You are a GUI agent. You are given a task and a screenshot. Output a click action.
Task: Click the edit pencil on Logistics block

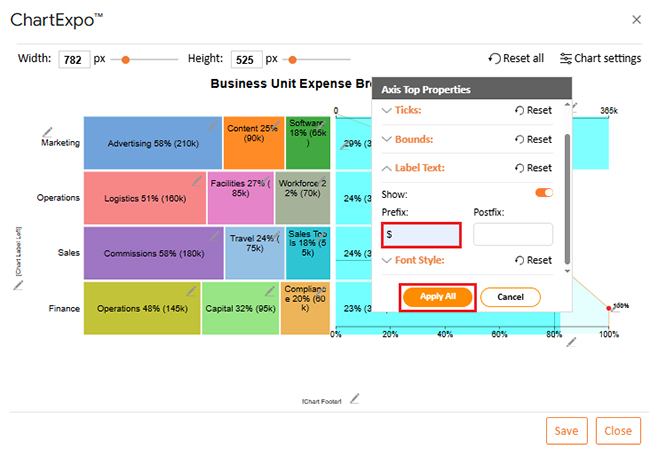pos(197,181)
